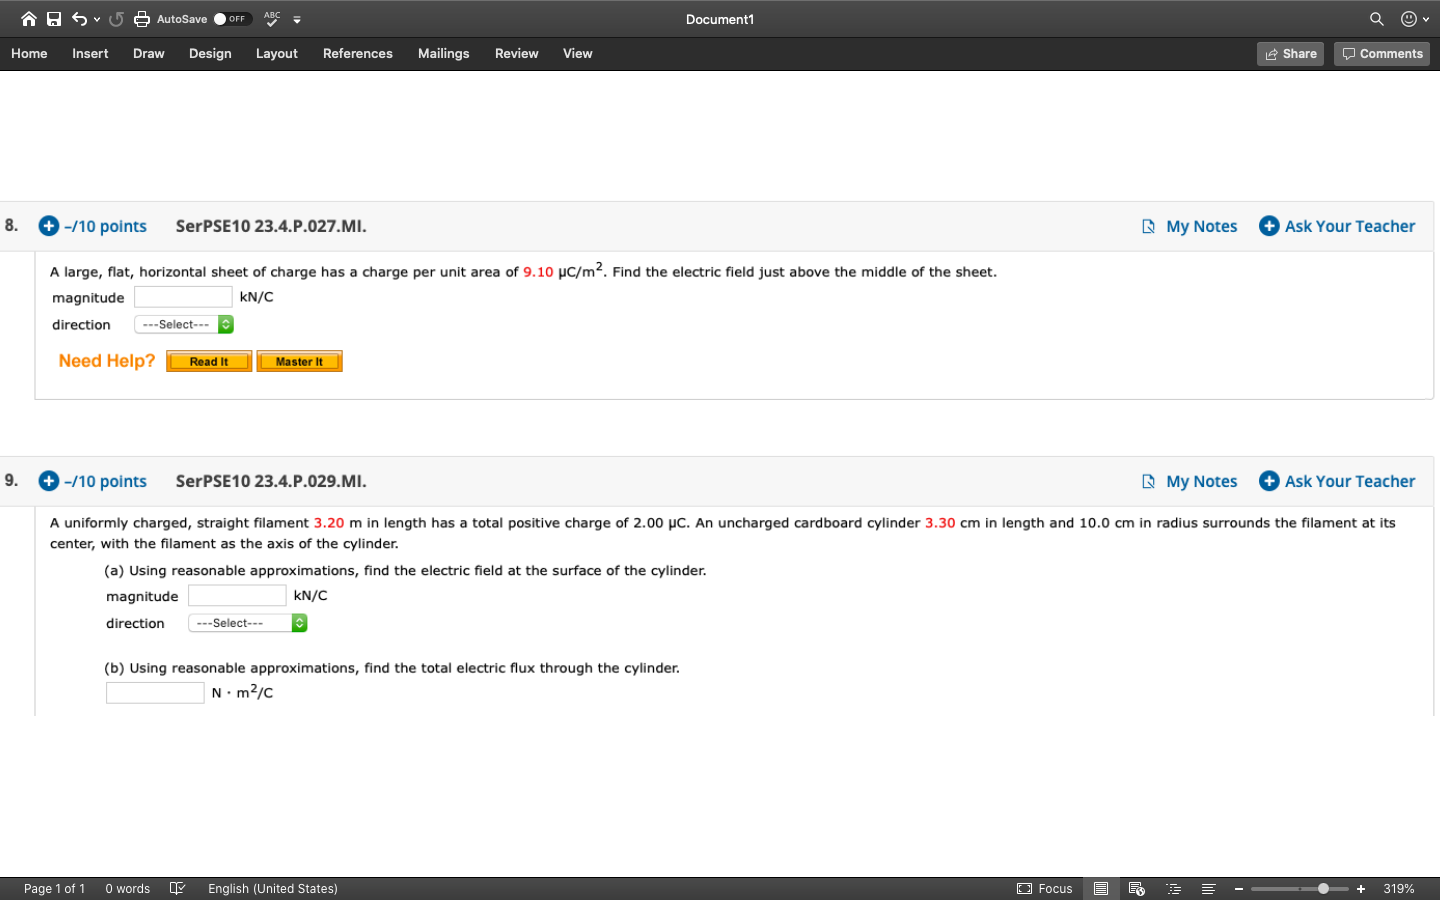
Task: Go to the Design tab
Action: coord(210,54)
